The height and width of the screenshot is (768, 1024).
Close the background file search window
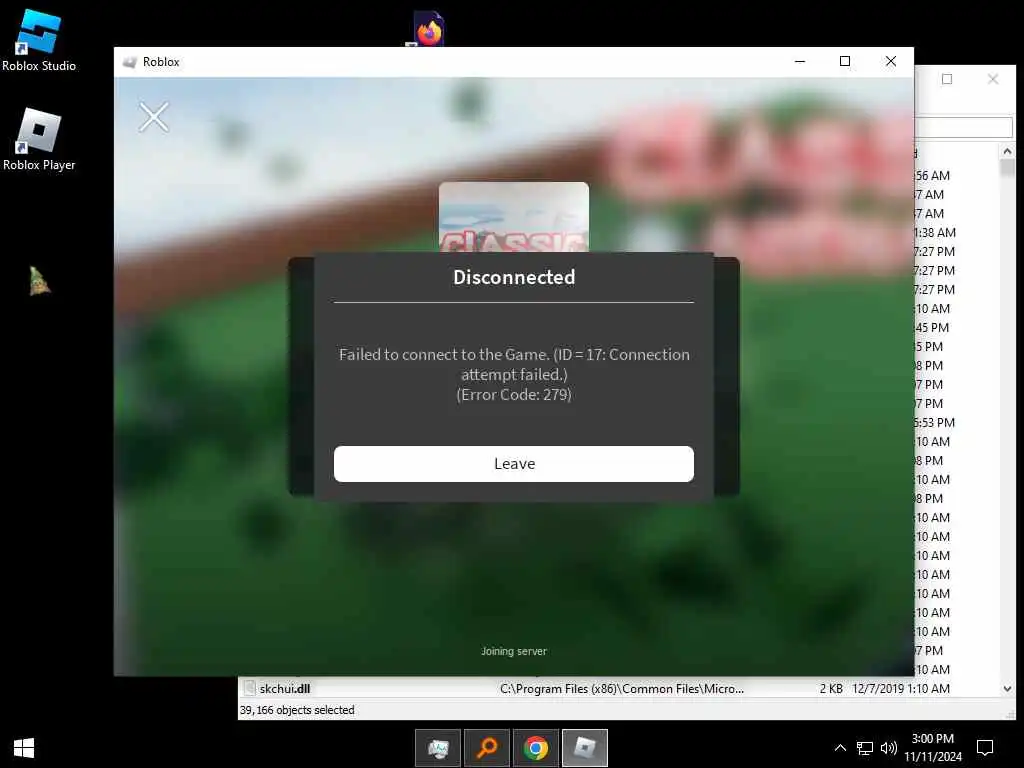993,79
